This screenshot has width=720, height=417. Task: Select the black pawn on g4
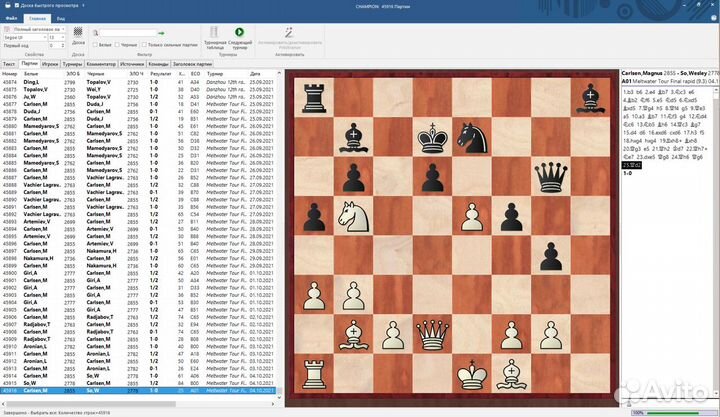(551, 256)
